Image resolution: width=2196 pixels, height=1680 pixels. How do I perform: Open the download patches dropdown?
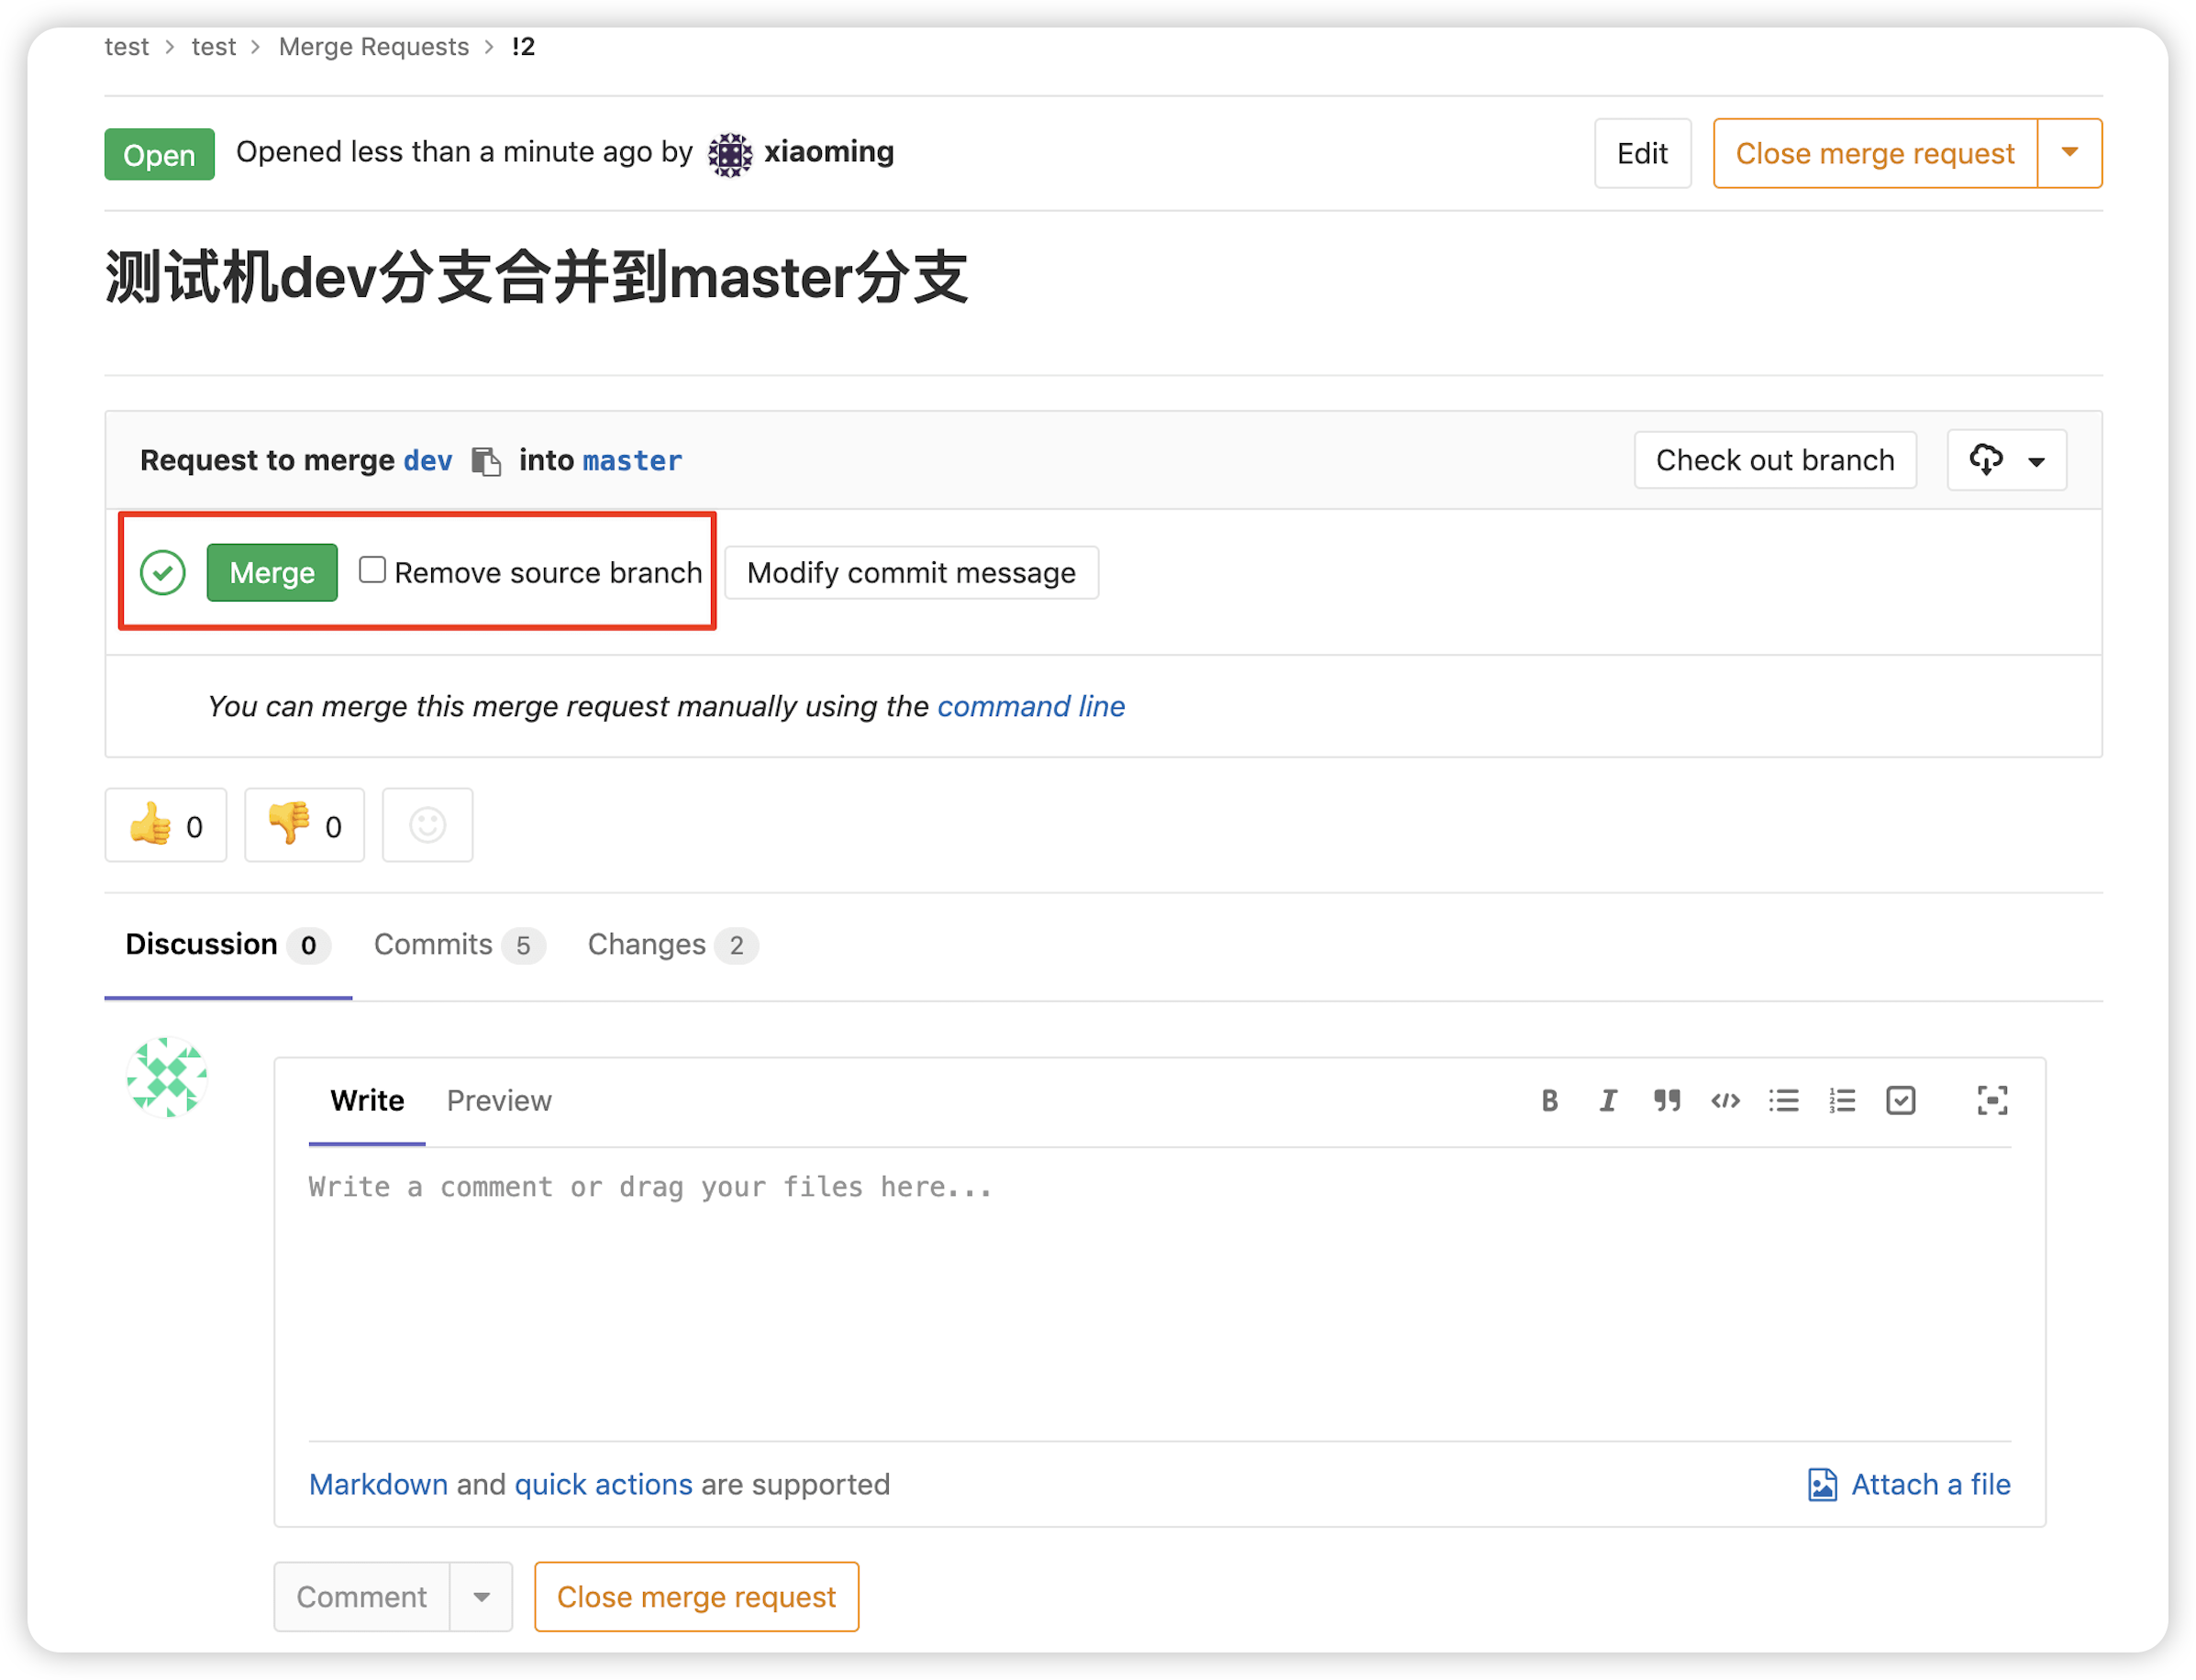[x=2006, y=460]
